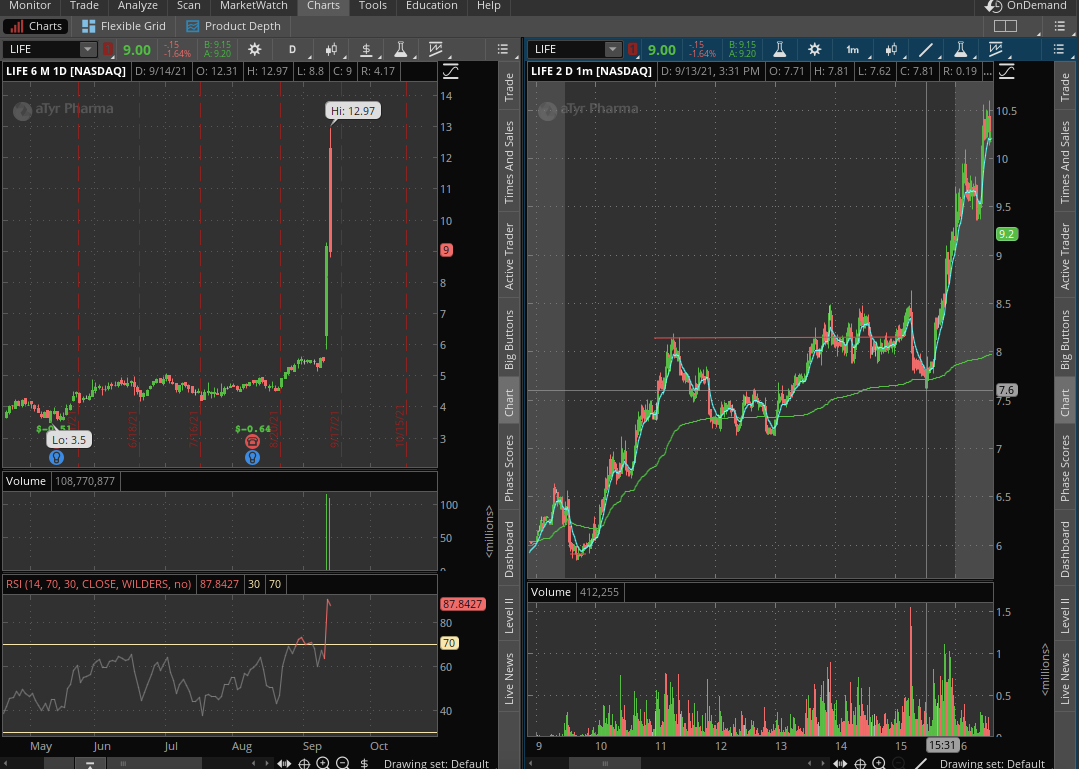Image resolution: width=1079 pixels, height=769 pixels.
Task: Open right chart list actions menu
Action: (1058, 50)
